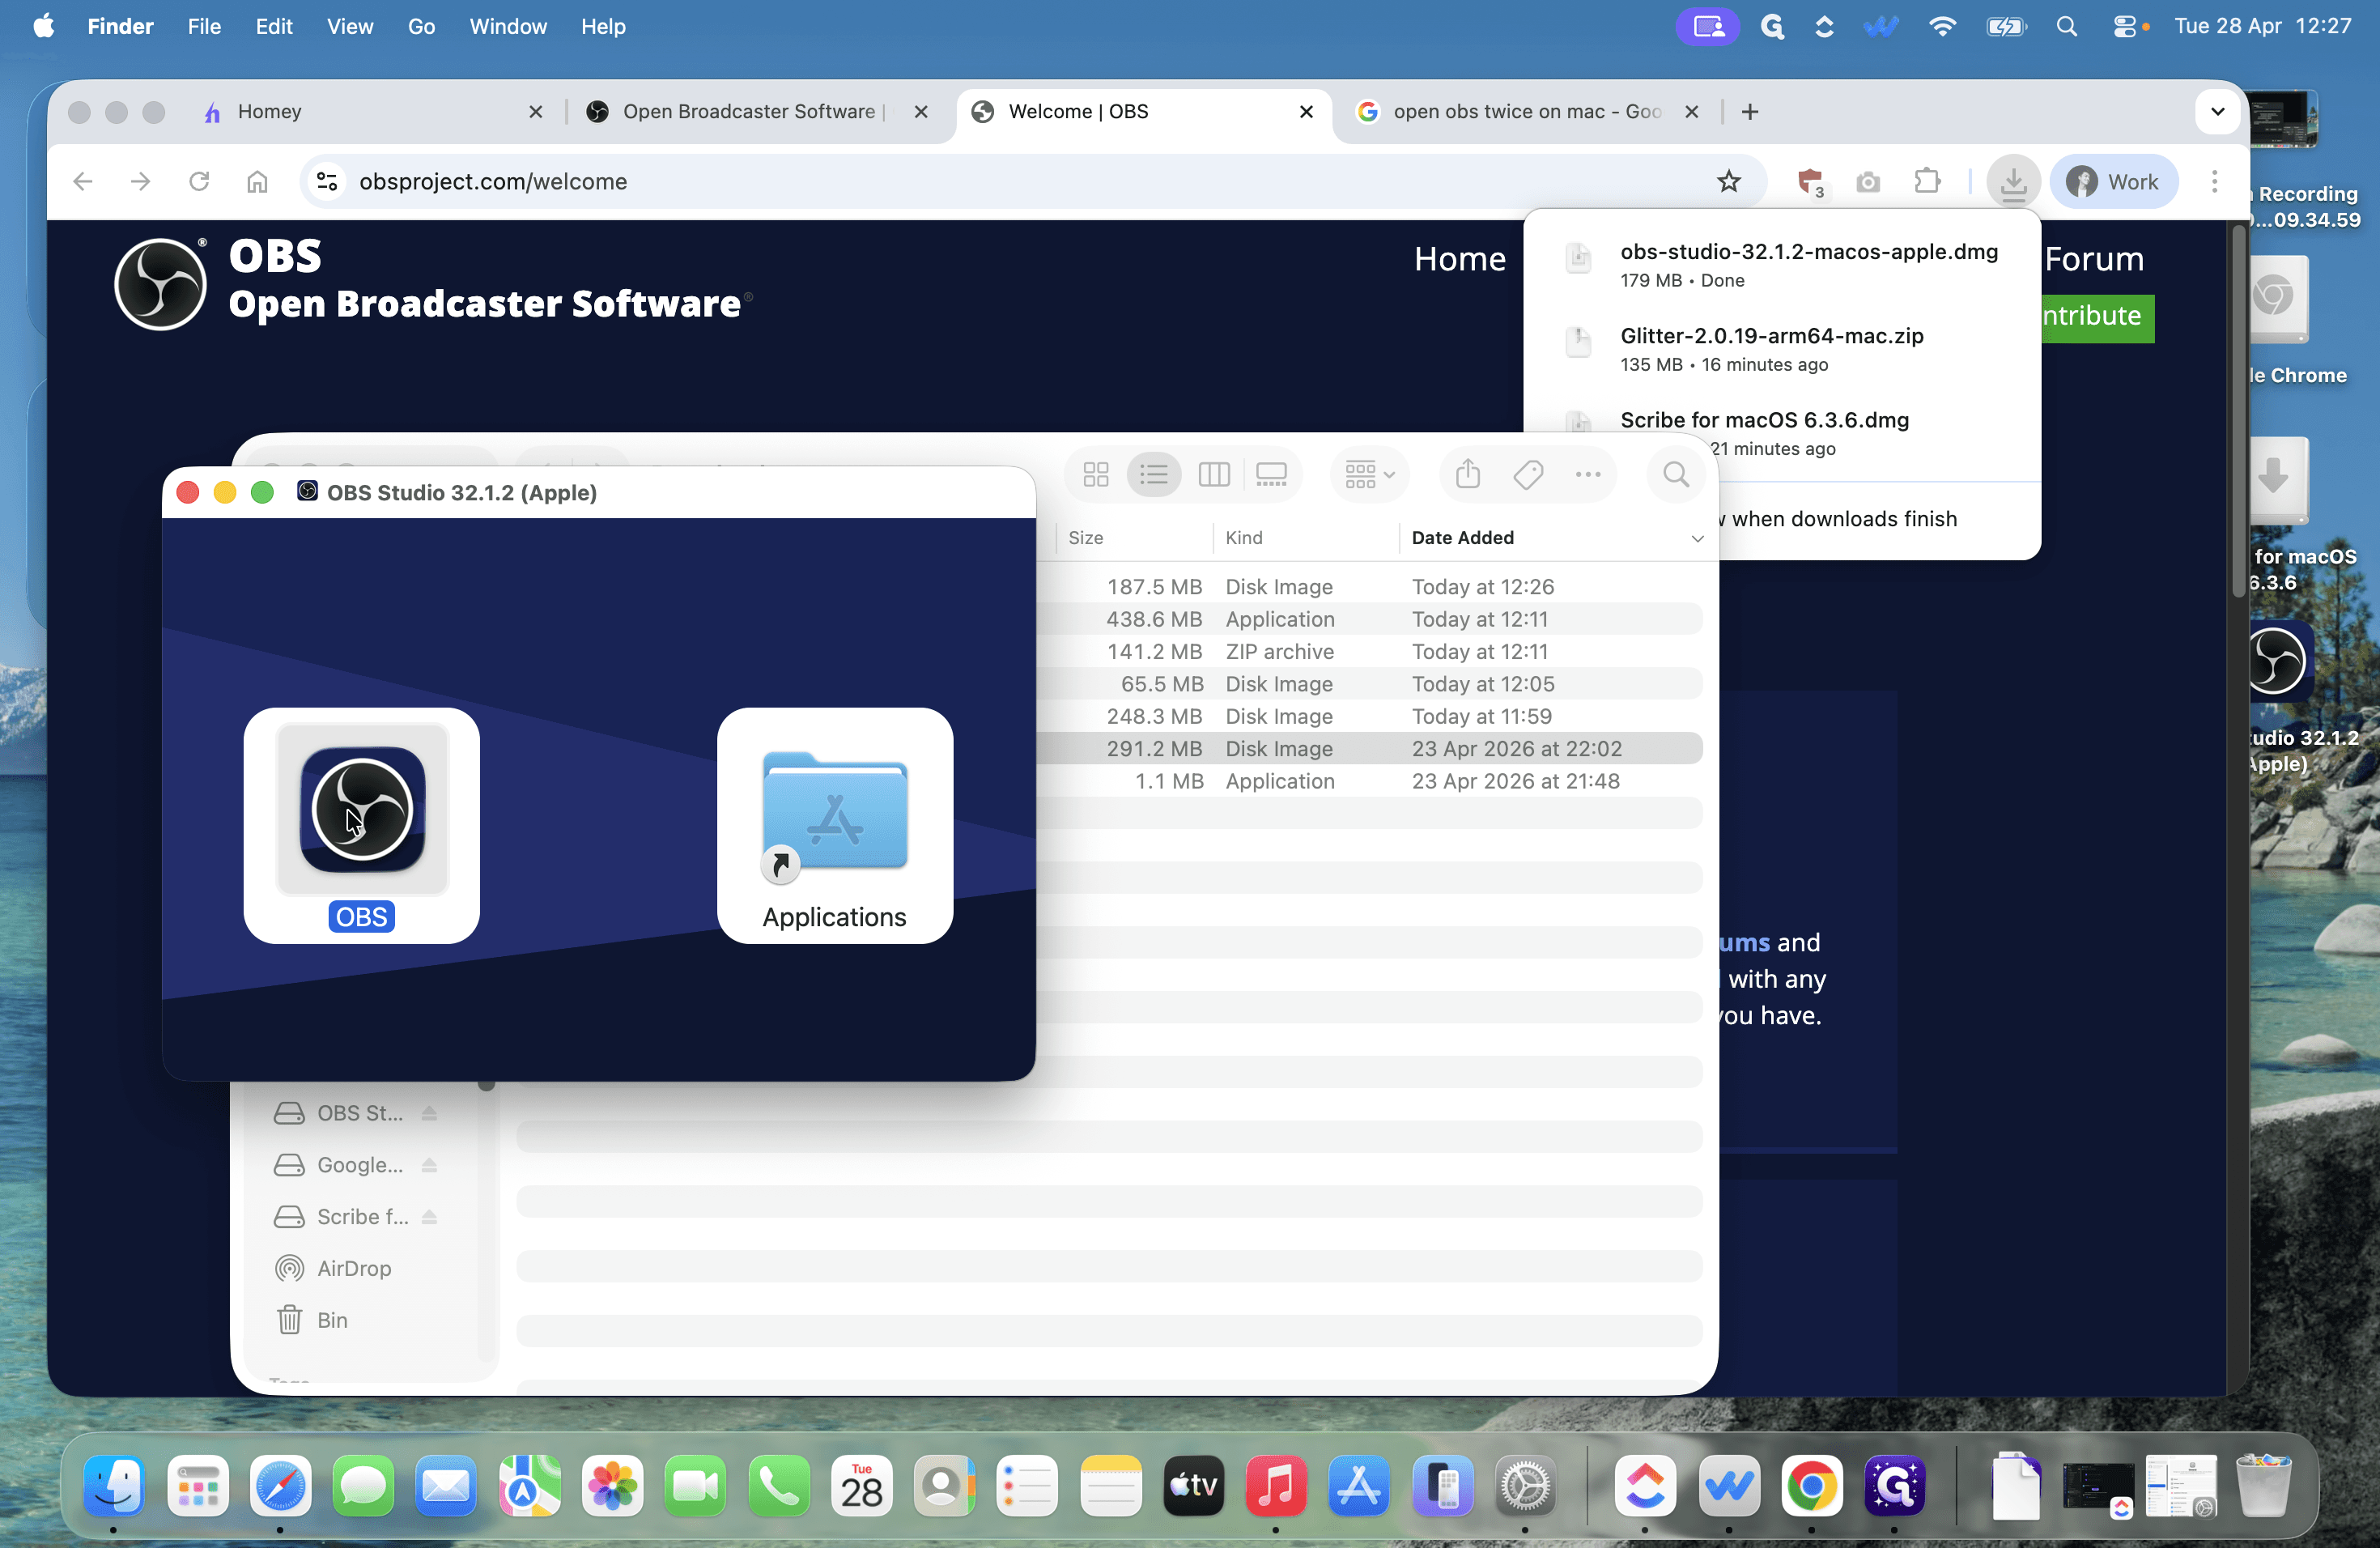The image size is (2380, 1548).
Task: Open the Go menu in menu bar
Action: [421, 27]
